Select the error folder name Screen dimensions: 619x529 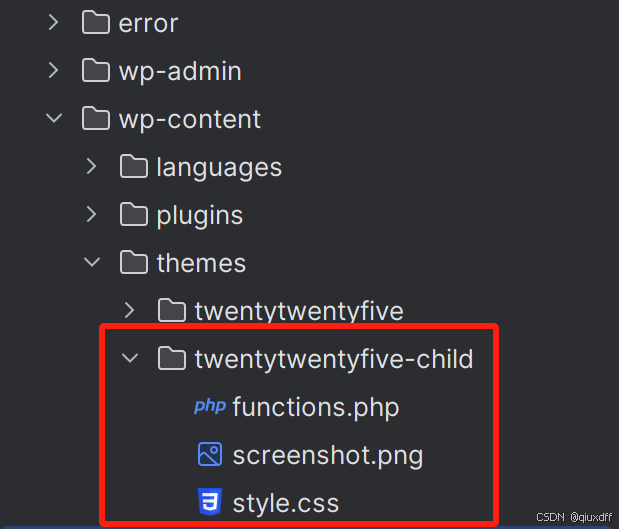[148, 23]
